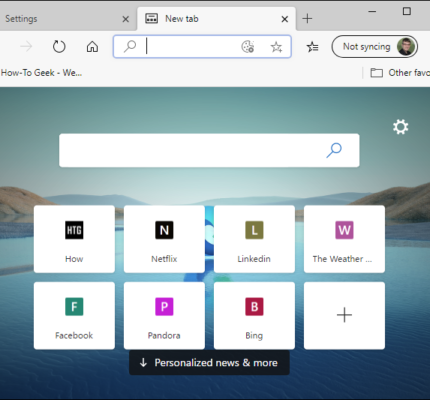Click the blue search magnifier in page search box
Screen dimensions: 430x400
point(334,150)
